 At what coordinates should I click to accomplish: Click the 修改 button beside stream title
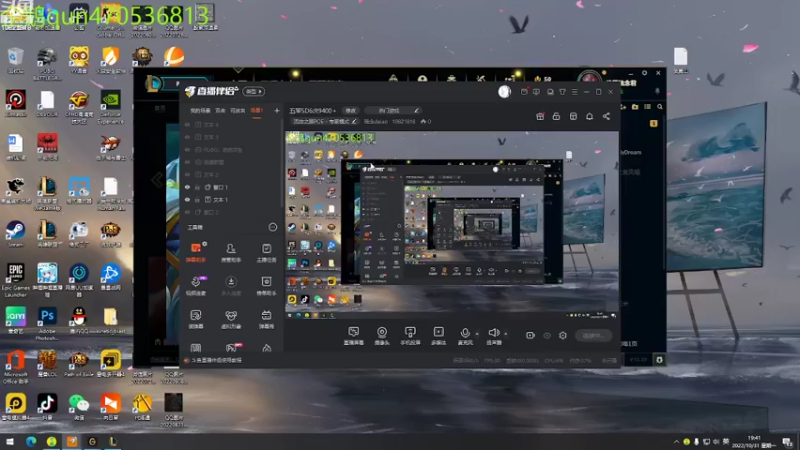point(351,110)
